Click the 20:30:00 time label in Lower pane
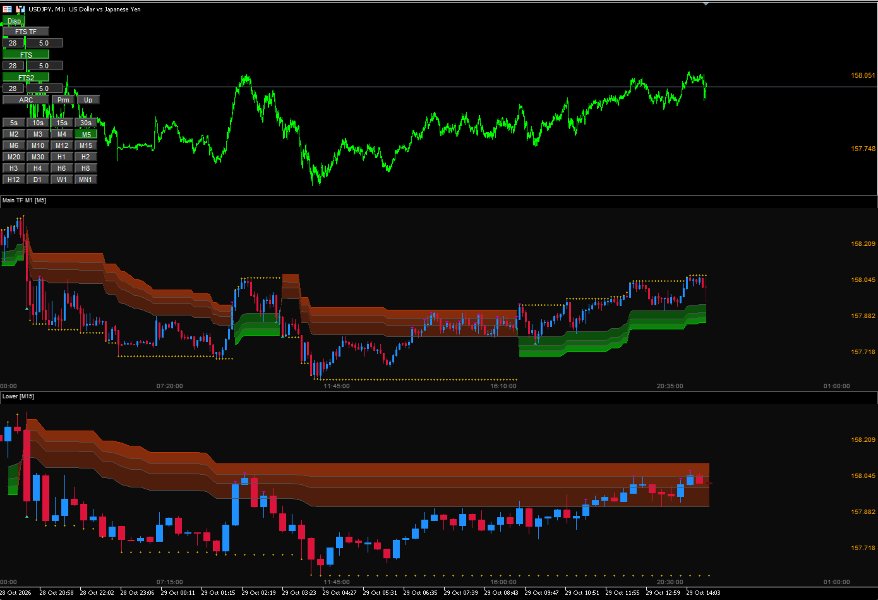 pos(670,582)
